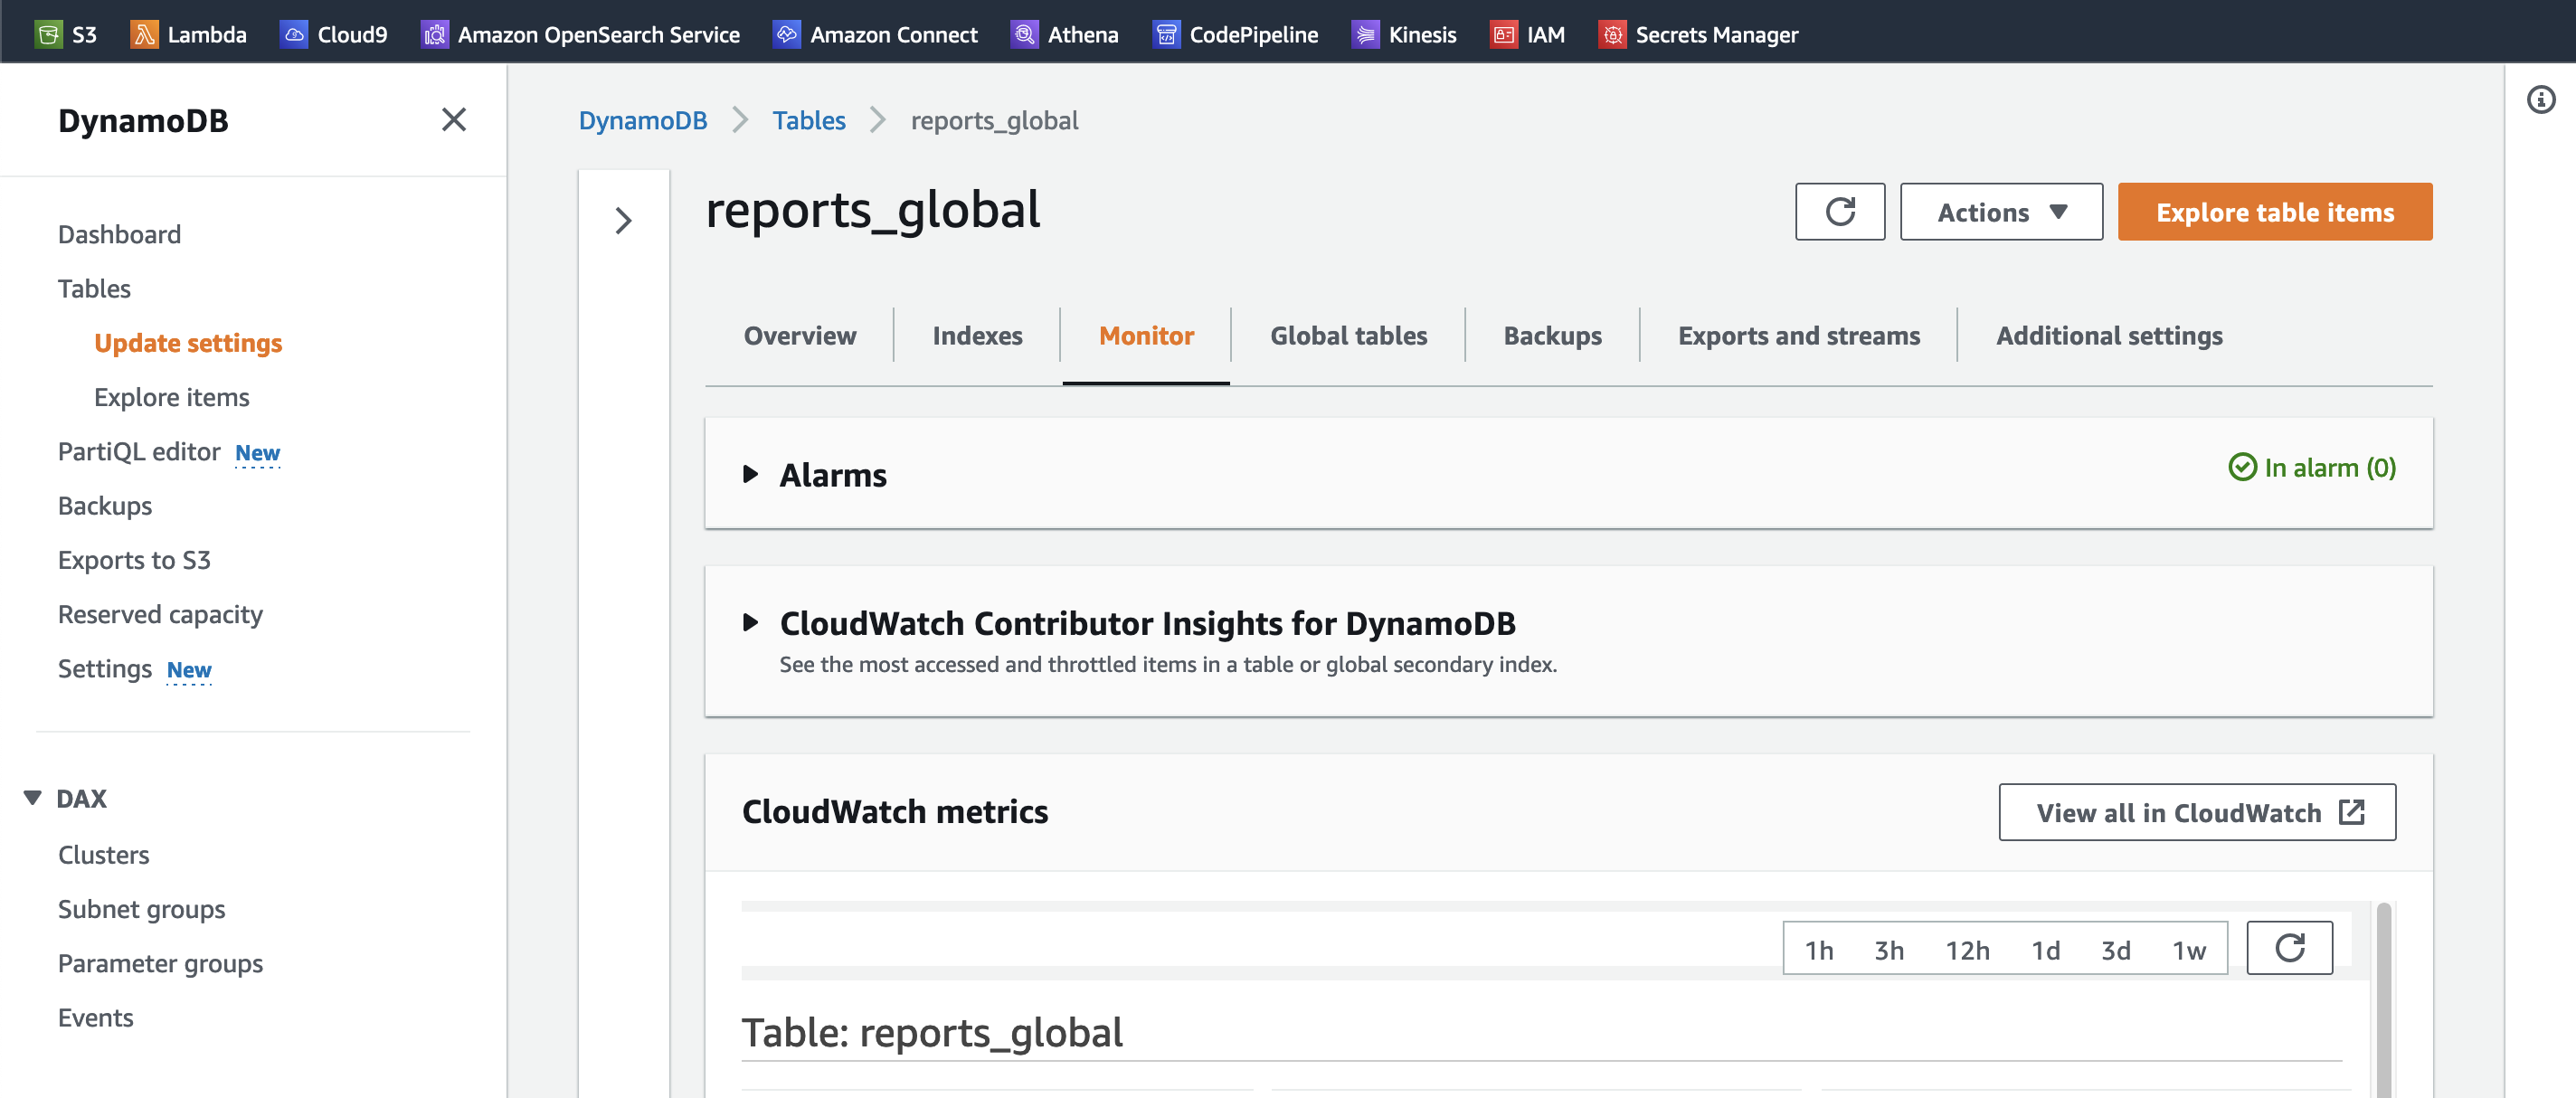Image resolution: width=2576 pixels, height=1098 pixels.
Task: Go to Tables breadcrumb link
Action: click(809, 120)
